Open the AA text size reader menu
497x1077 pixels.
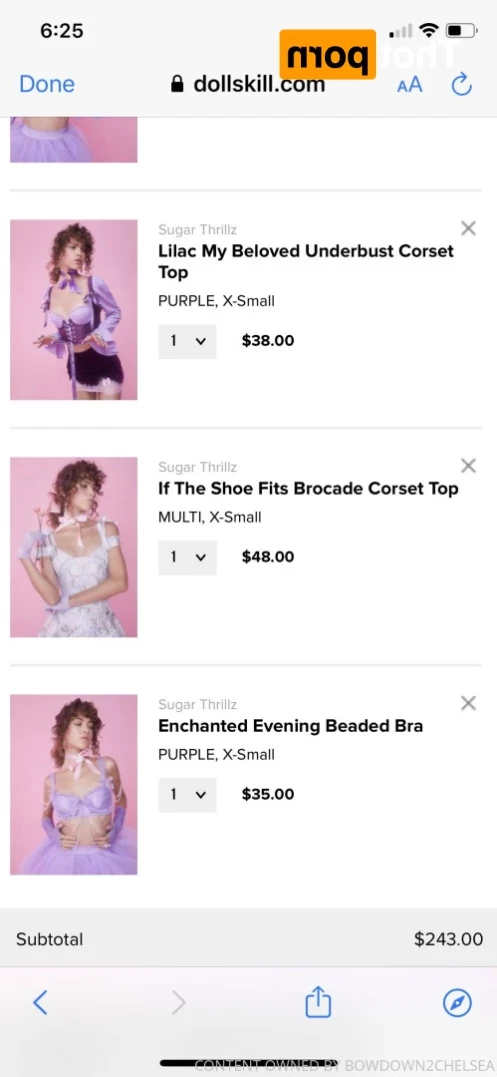(410, 85)
